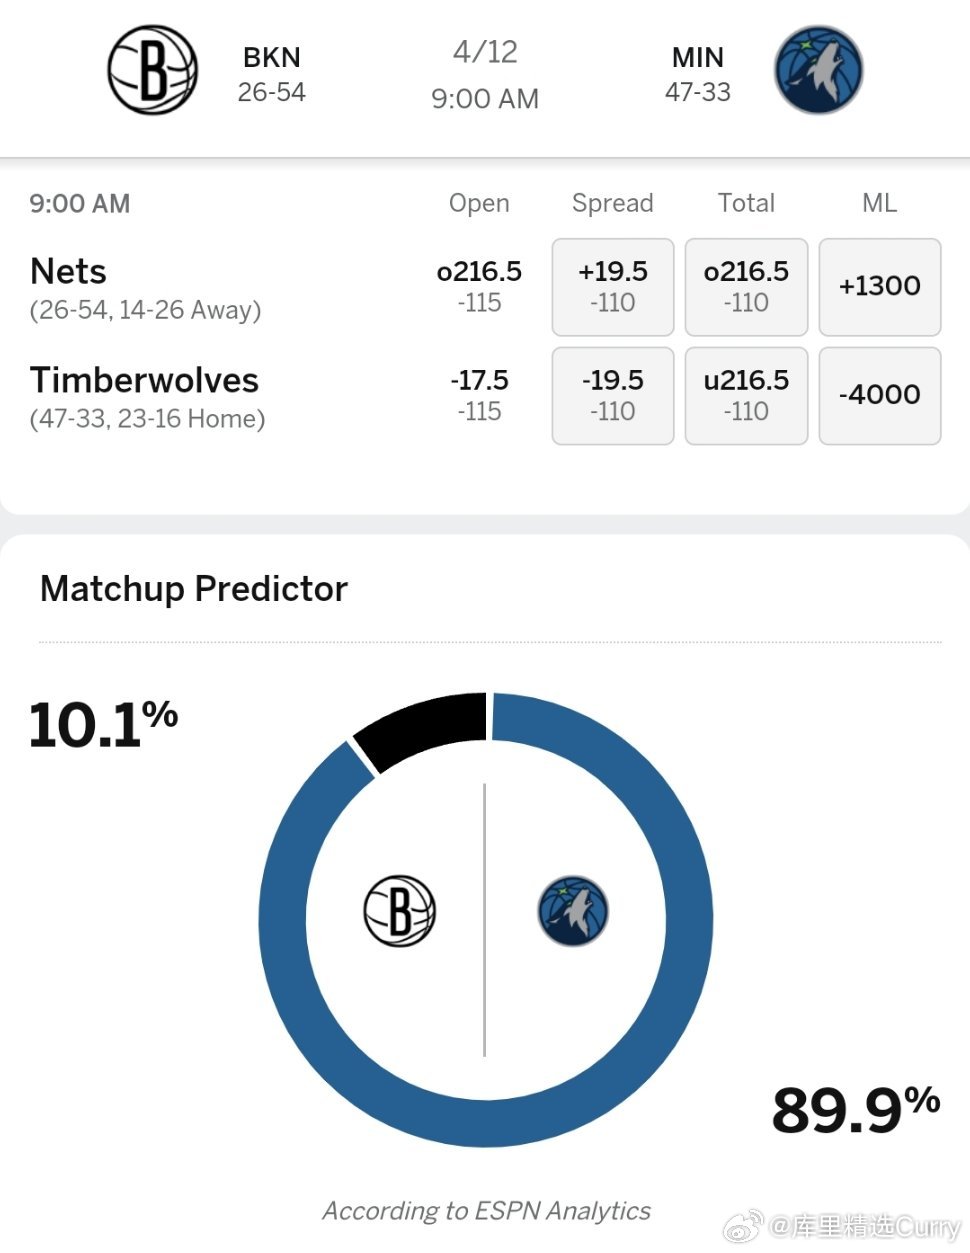Click the ML column header
The width and height of the screenshot is (970, 1253).
click(x=880, y=203)
